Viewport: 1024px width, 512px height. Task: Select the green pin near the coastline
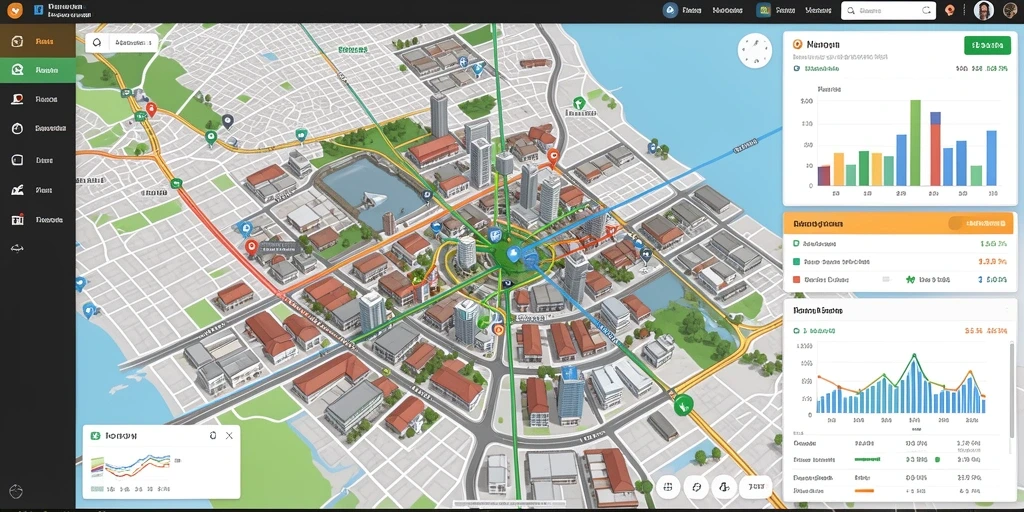point(578,103)
